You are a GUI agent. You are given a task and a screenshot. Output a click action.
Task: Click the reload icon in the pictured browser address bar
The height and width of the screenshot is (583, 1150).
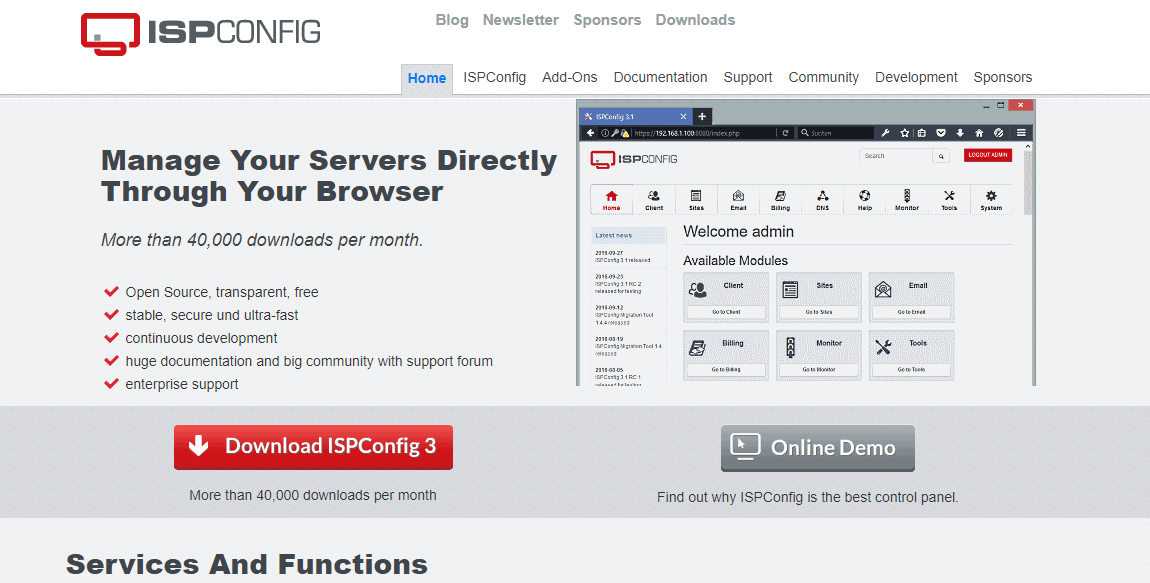tap(785, 133)
